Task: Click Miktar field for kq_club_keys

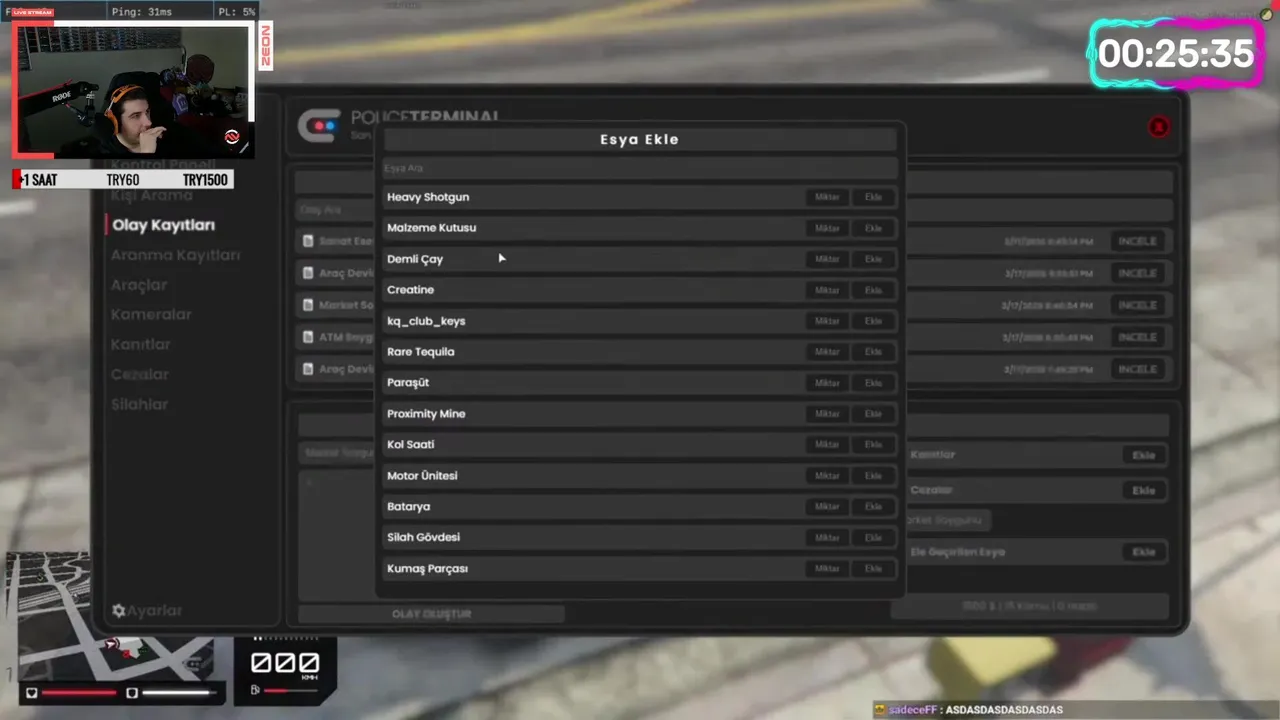Action: pos(827,322)
